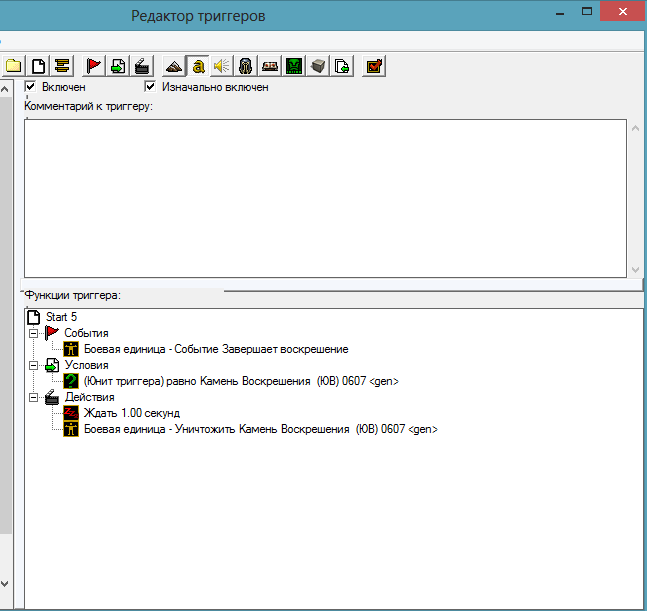Open the Terrain Editor mountain icon
The width and height of the screenshot is (647, 611).
click(174, 66)
